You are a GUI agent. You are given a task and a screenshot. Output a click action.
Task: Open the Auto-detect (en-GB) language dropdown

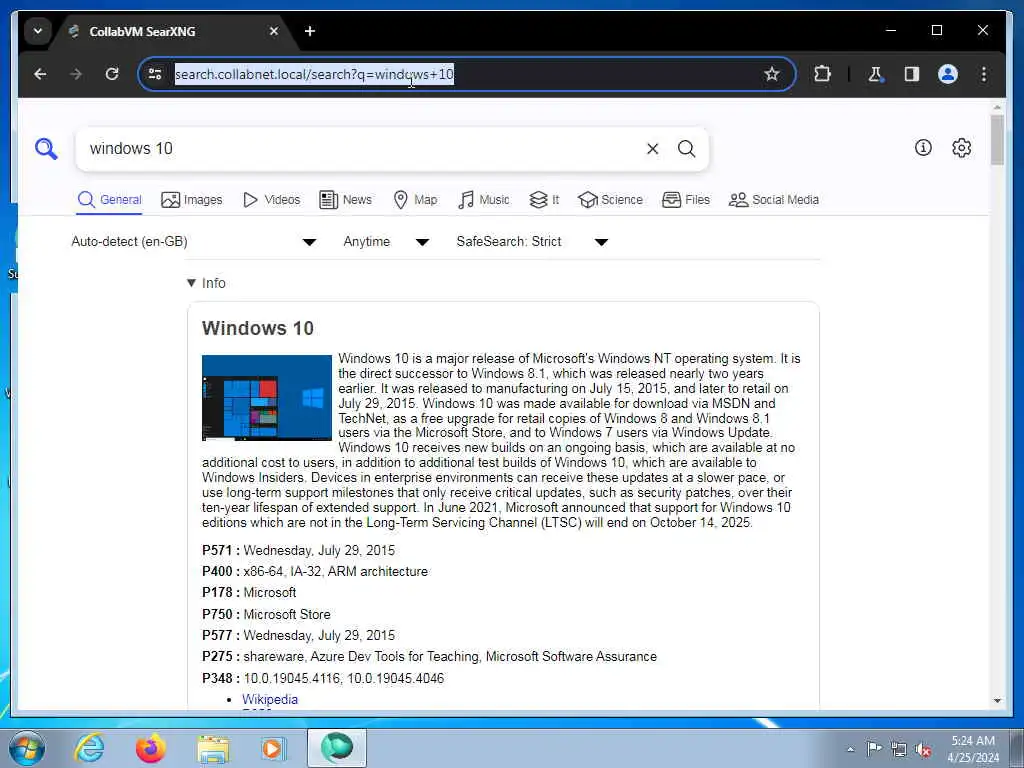194,242
